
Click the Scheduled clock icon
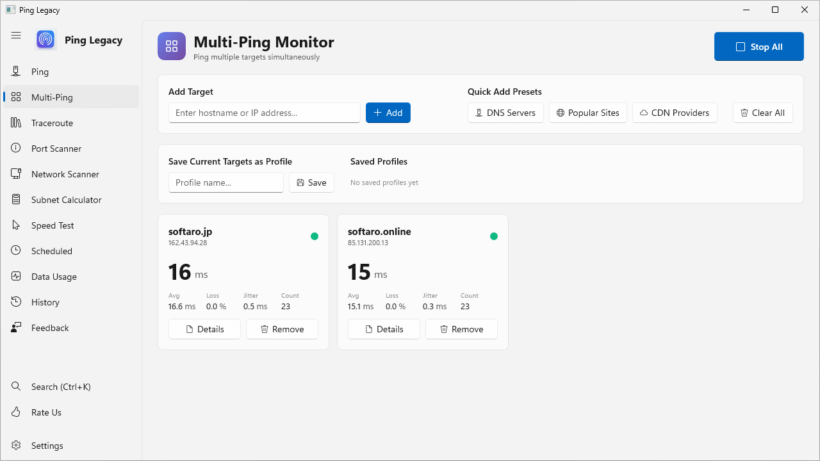(x=16, y=251)
